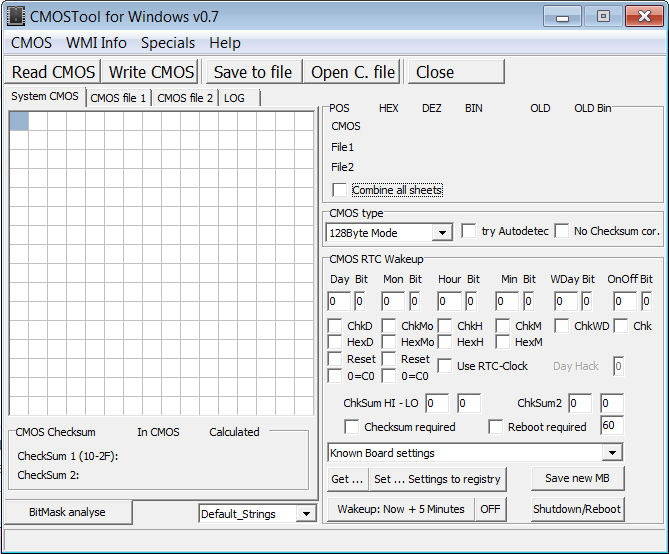Image resolution: width=669 pixels, height=554 pixels.
Task: Click the BitMask analyse button
Action: (x=67, y=512)
